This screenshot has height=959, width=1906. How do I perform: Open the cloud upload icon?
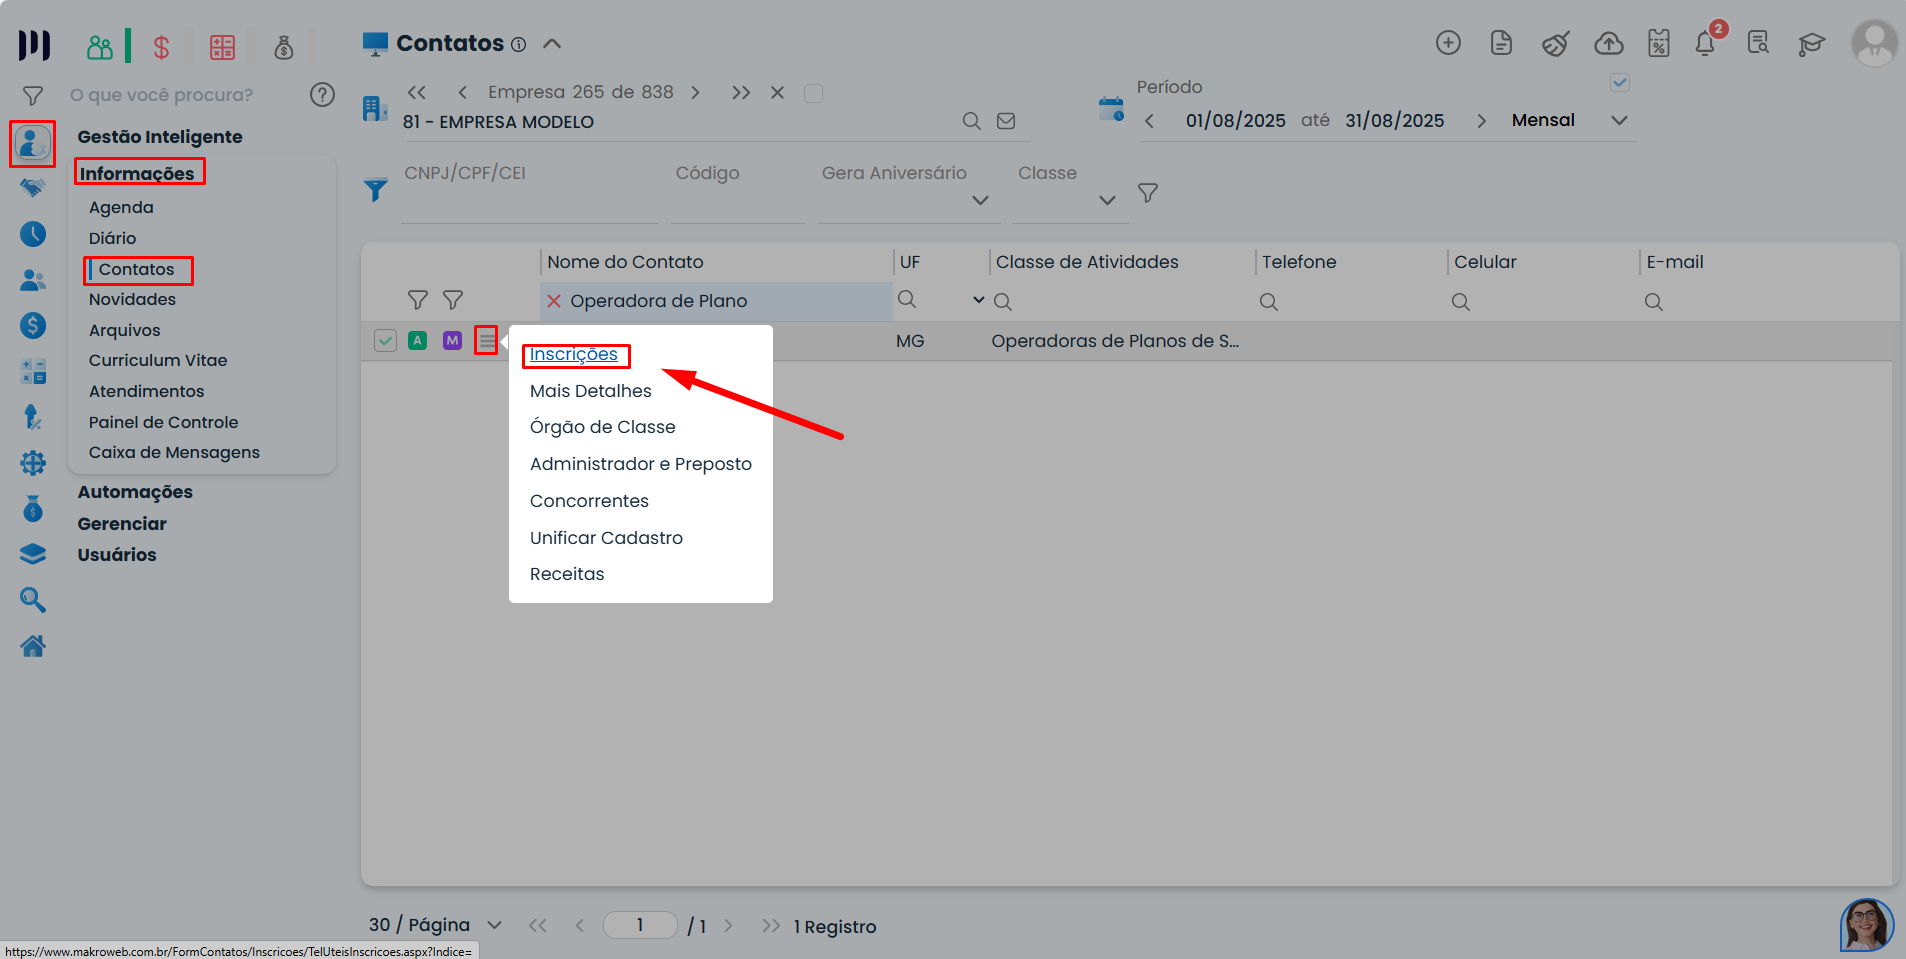pos(1608,43)
